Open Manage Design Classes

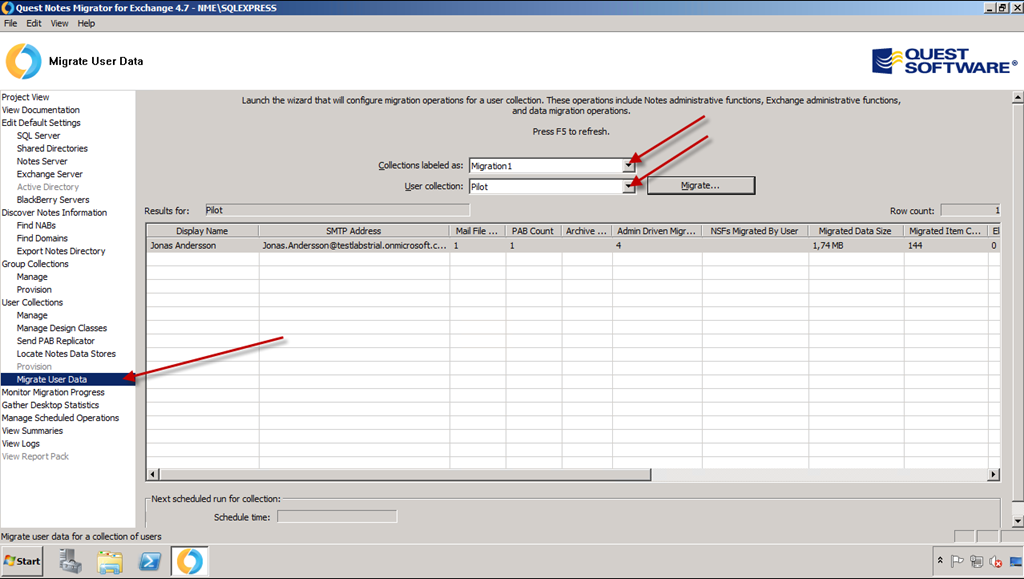[x=62, y=328]
